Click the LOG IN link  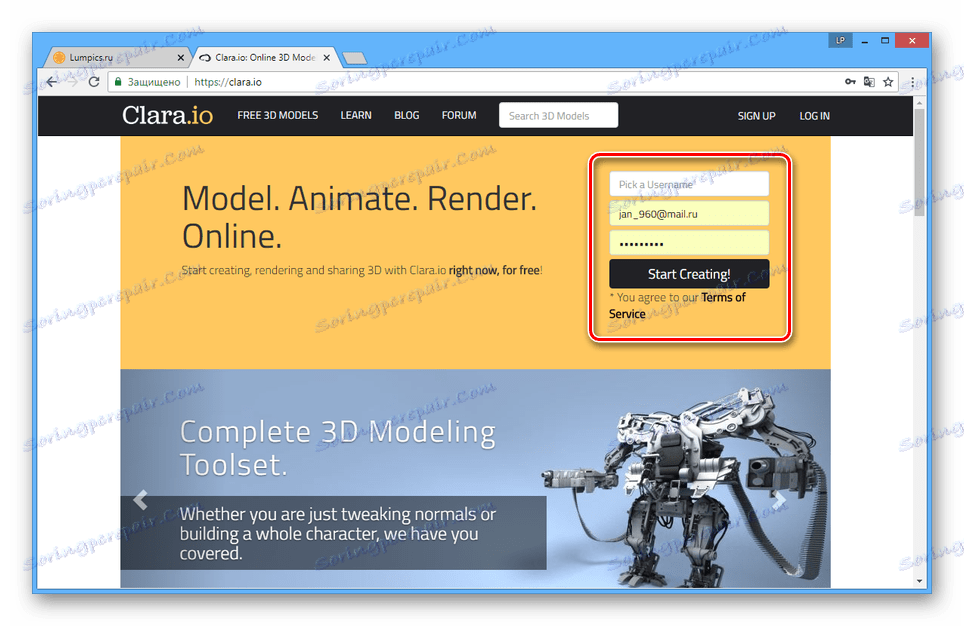[814, 116]
